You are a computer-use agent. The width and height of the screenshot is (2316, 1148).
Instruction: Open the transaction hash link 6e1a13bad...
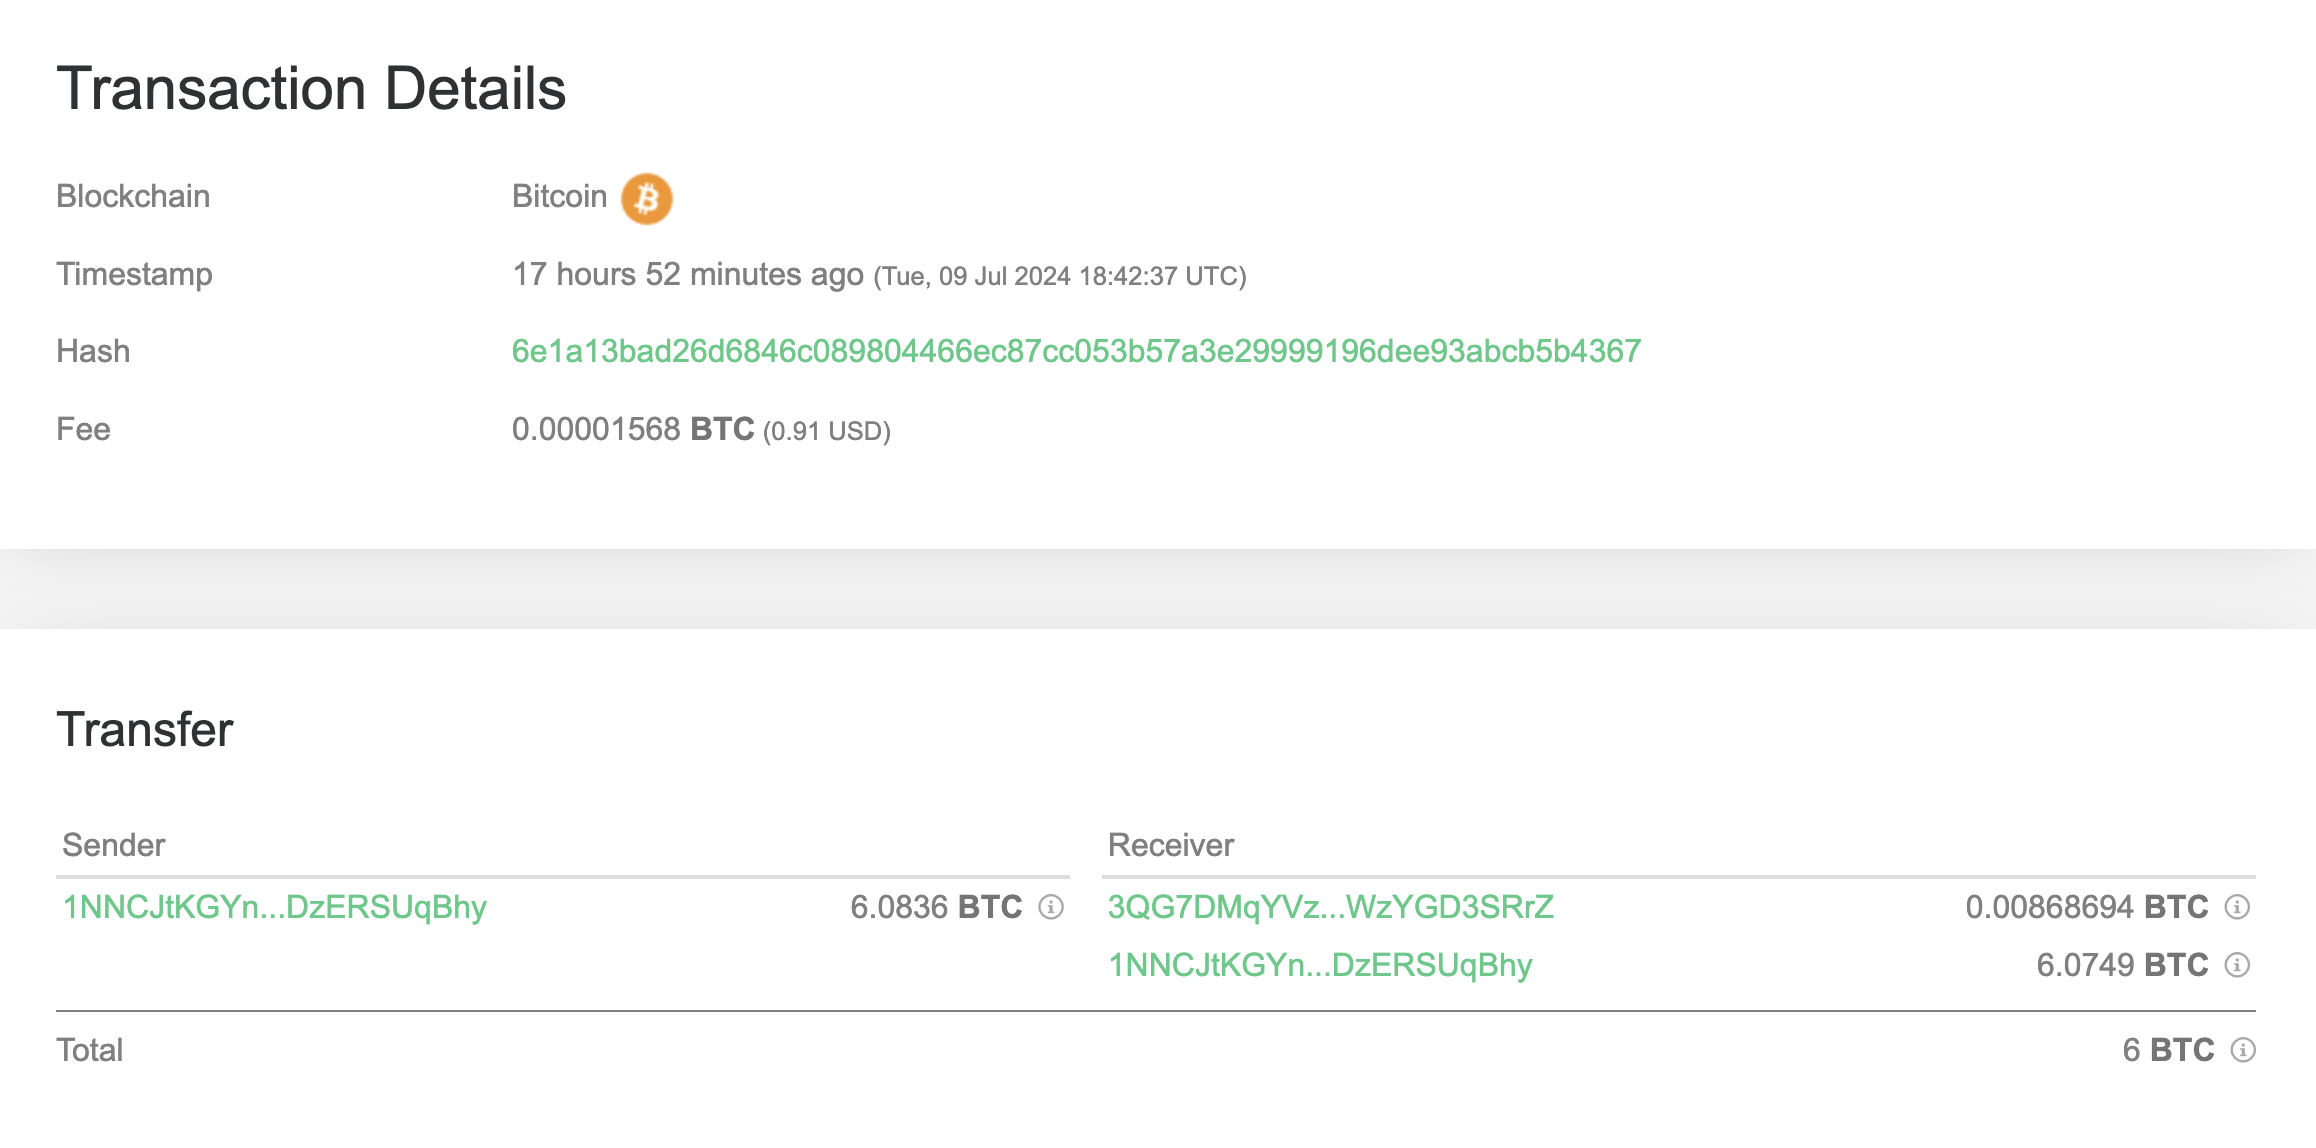[x=1076, y=351]
